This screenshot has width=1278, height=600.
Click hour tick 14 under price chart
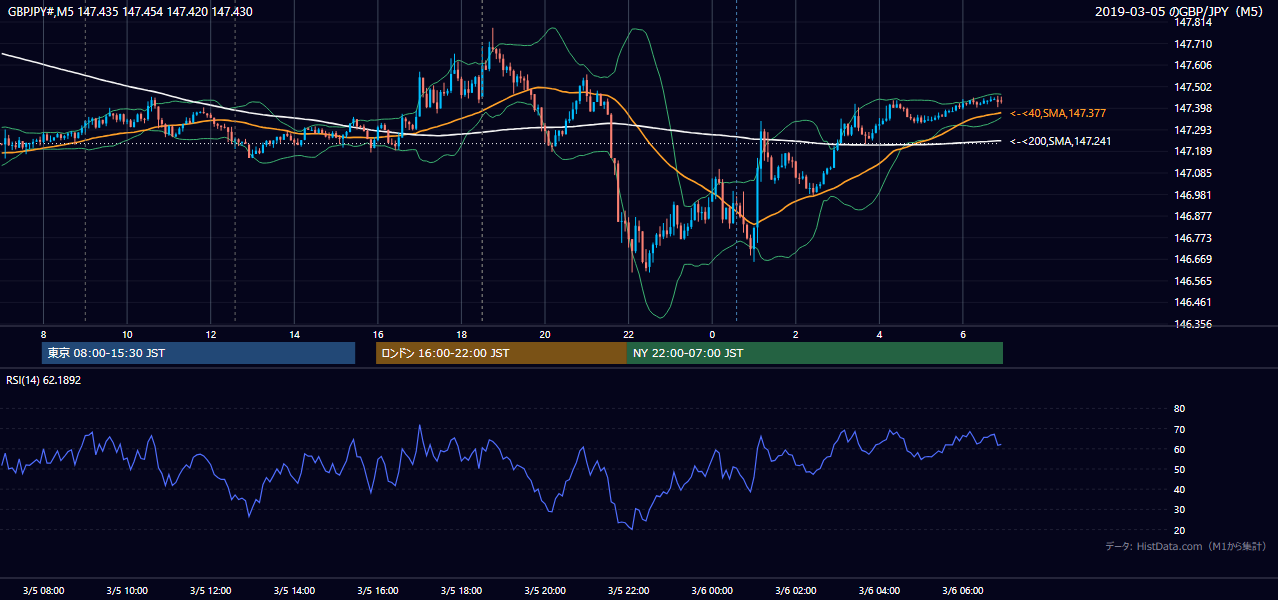(x=294, y=333)
